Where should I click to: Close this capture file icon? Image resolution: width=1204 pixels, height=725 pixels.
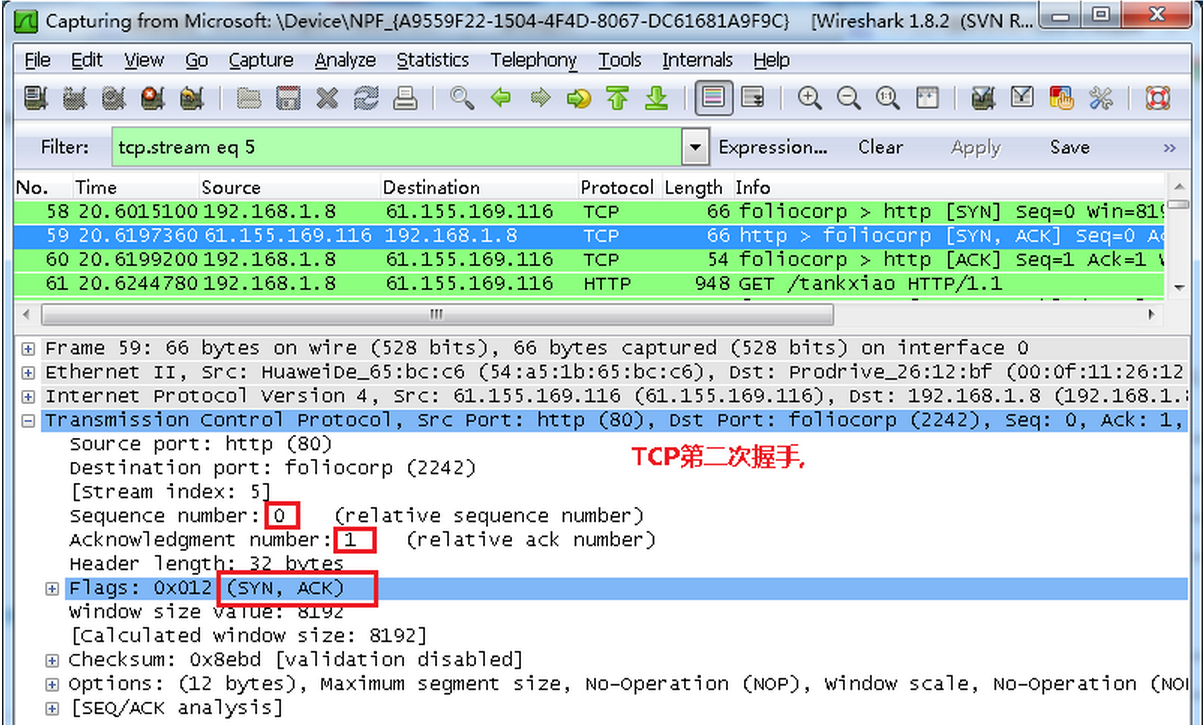click(327, 98)
